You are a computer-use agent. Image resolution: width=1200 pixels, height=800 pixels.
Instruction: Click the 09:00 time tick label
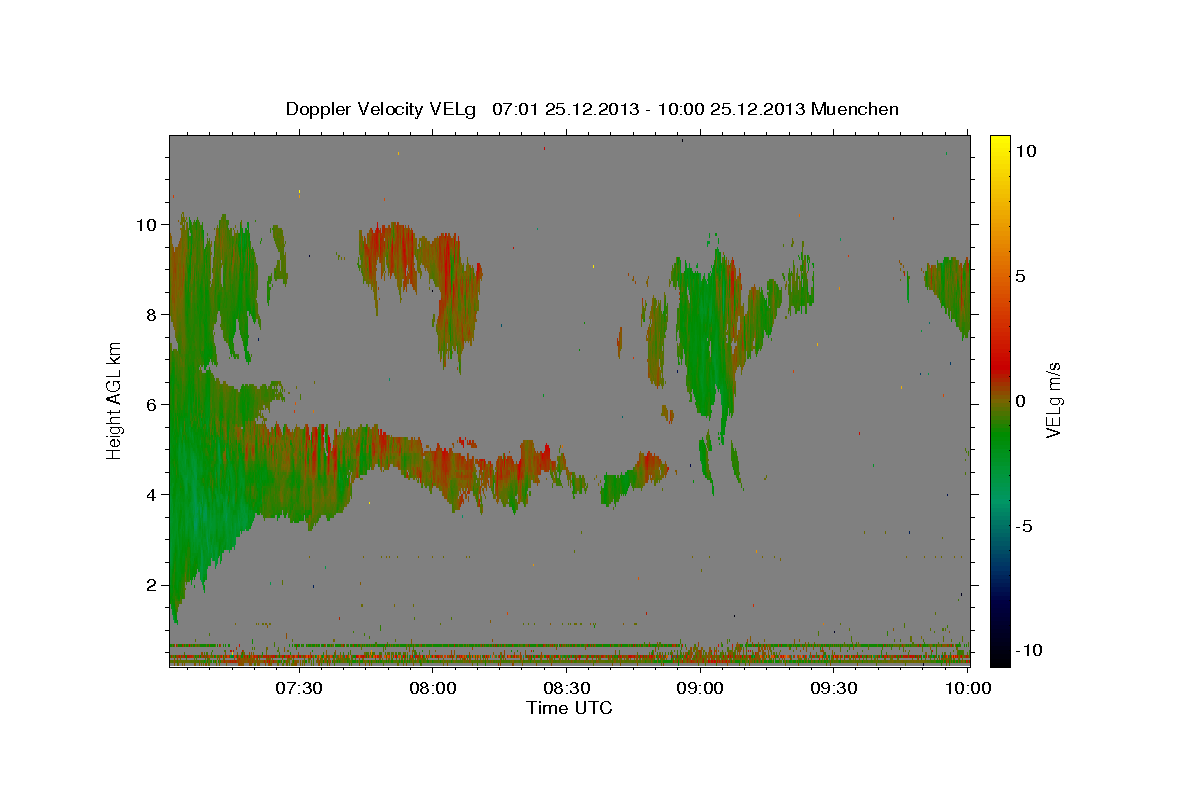pos(700,688)
